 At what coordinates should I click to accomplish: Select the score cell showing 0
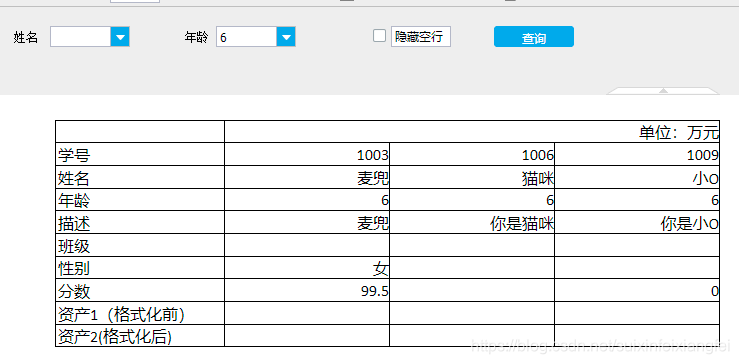pyautogui.click(x=637, y=290)
